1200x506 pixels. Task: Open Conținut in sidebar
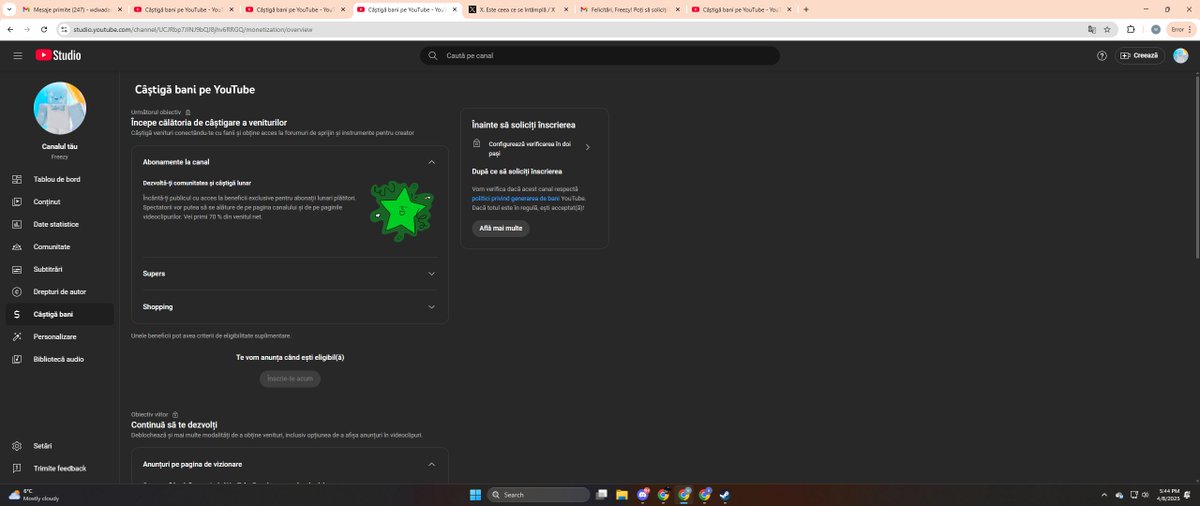coord(60,202)
